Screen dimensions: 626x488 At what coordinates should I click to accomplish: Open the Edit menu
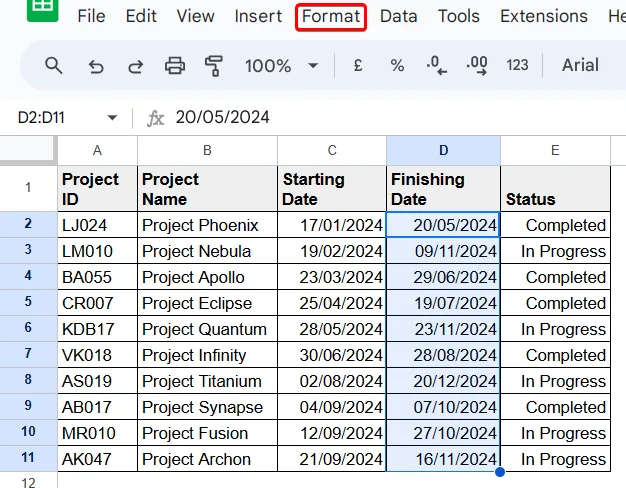(141, 16)
